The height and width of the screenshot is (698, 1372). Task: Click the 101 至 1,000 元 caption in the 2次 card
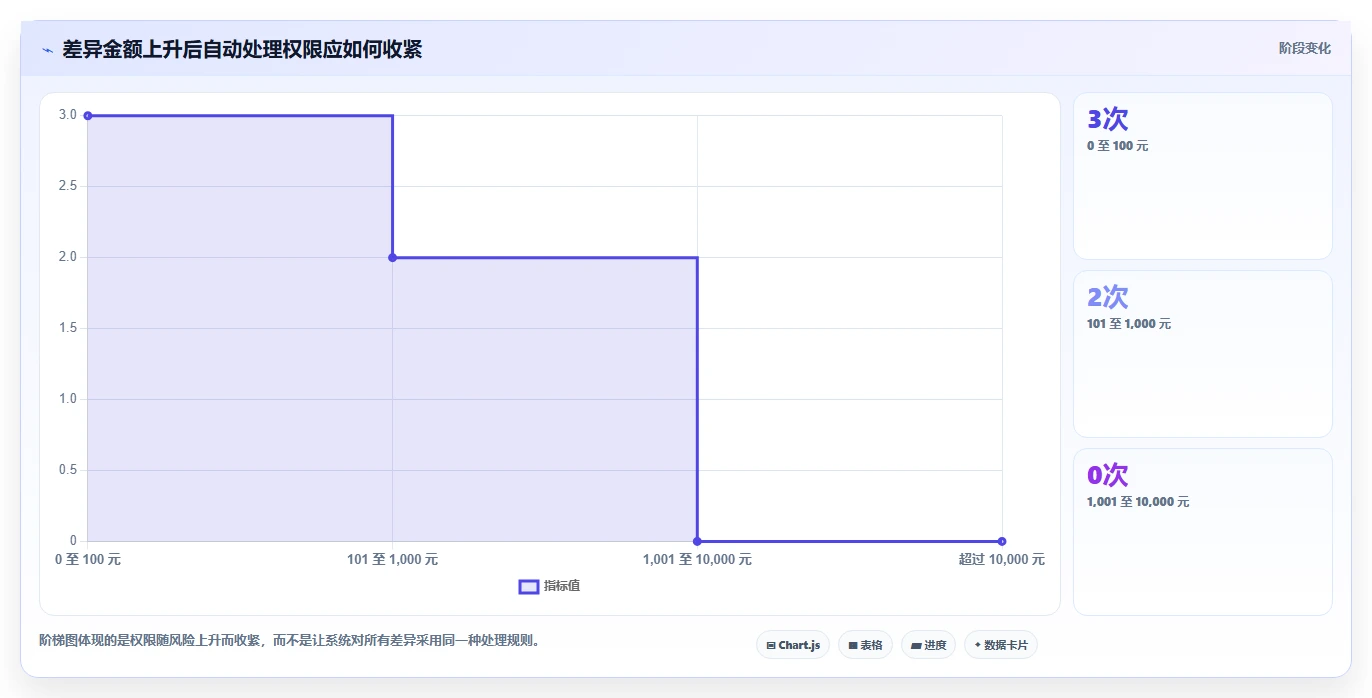coord(1129,324)
